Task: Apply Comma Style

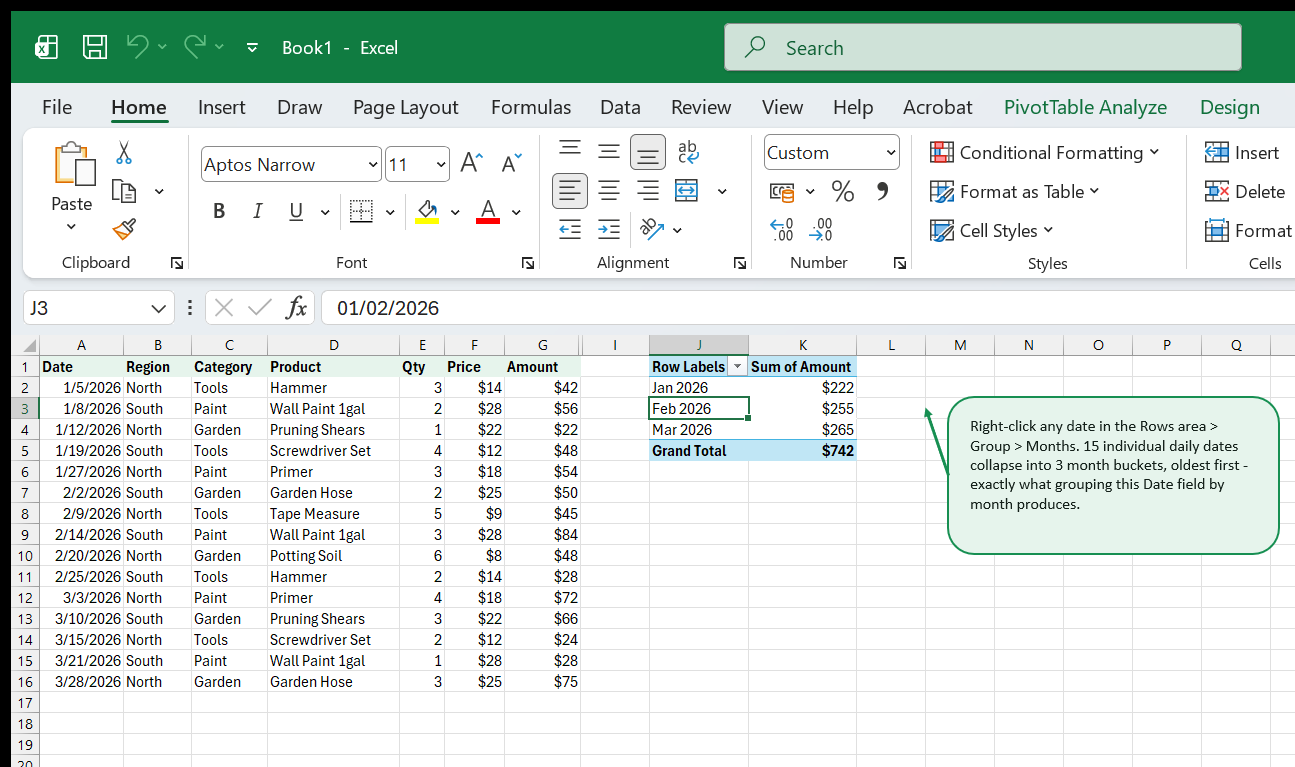Action: click(882, 191)
